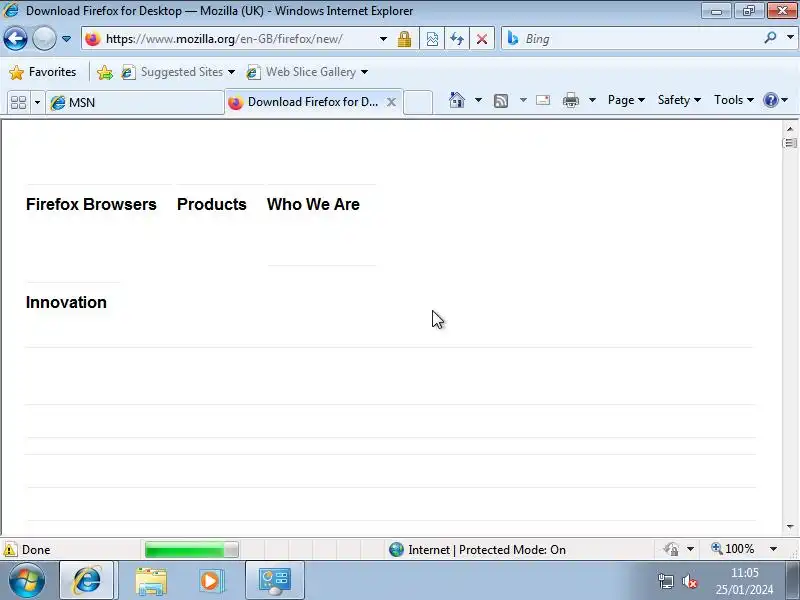Click the Internet zone globe icon
The image size is (800, 600).
[396, 549]
